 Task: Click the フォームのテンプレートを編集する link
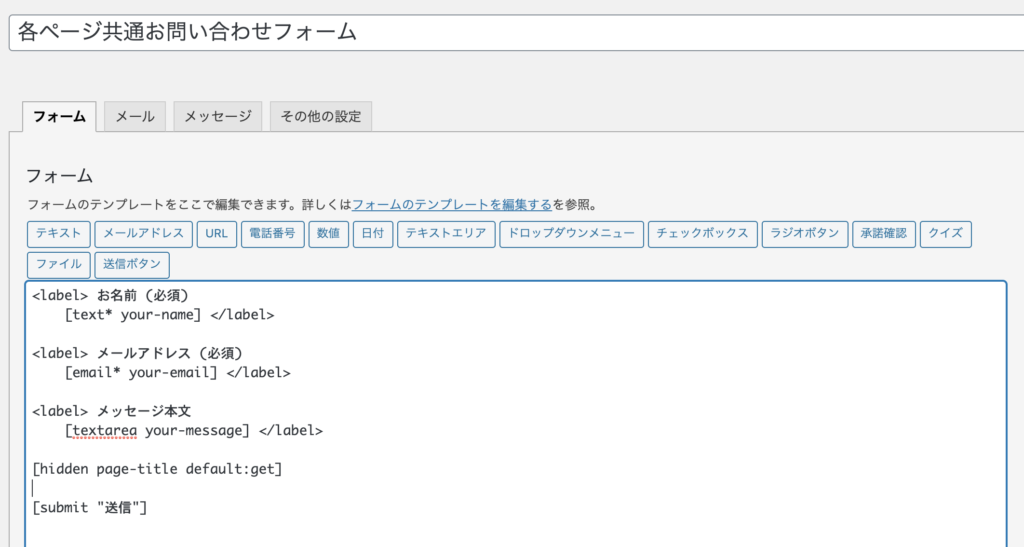(452, 205)
